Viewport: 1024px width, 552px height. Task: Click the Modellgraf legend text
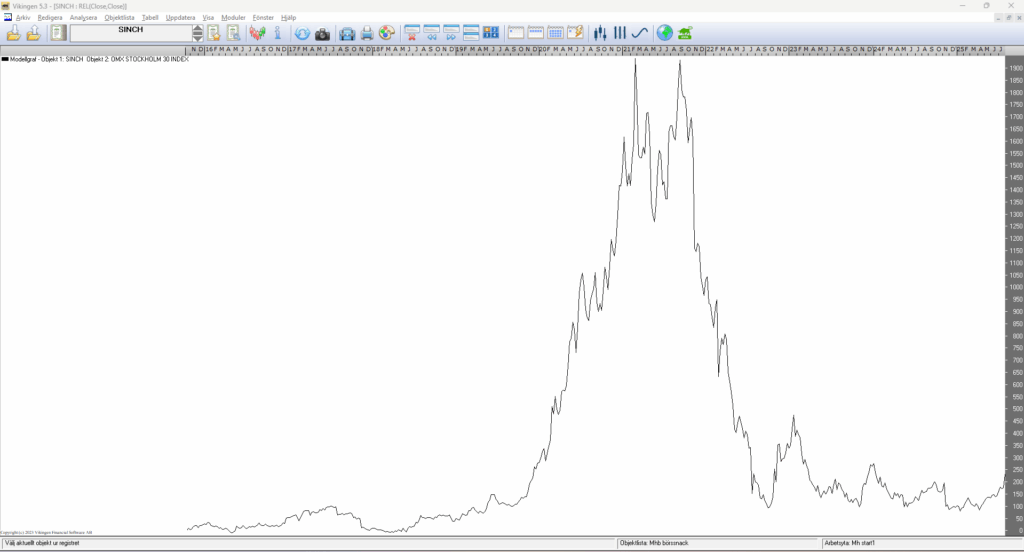click(99, 59)
